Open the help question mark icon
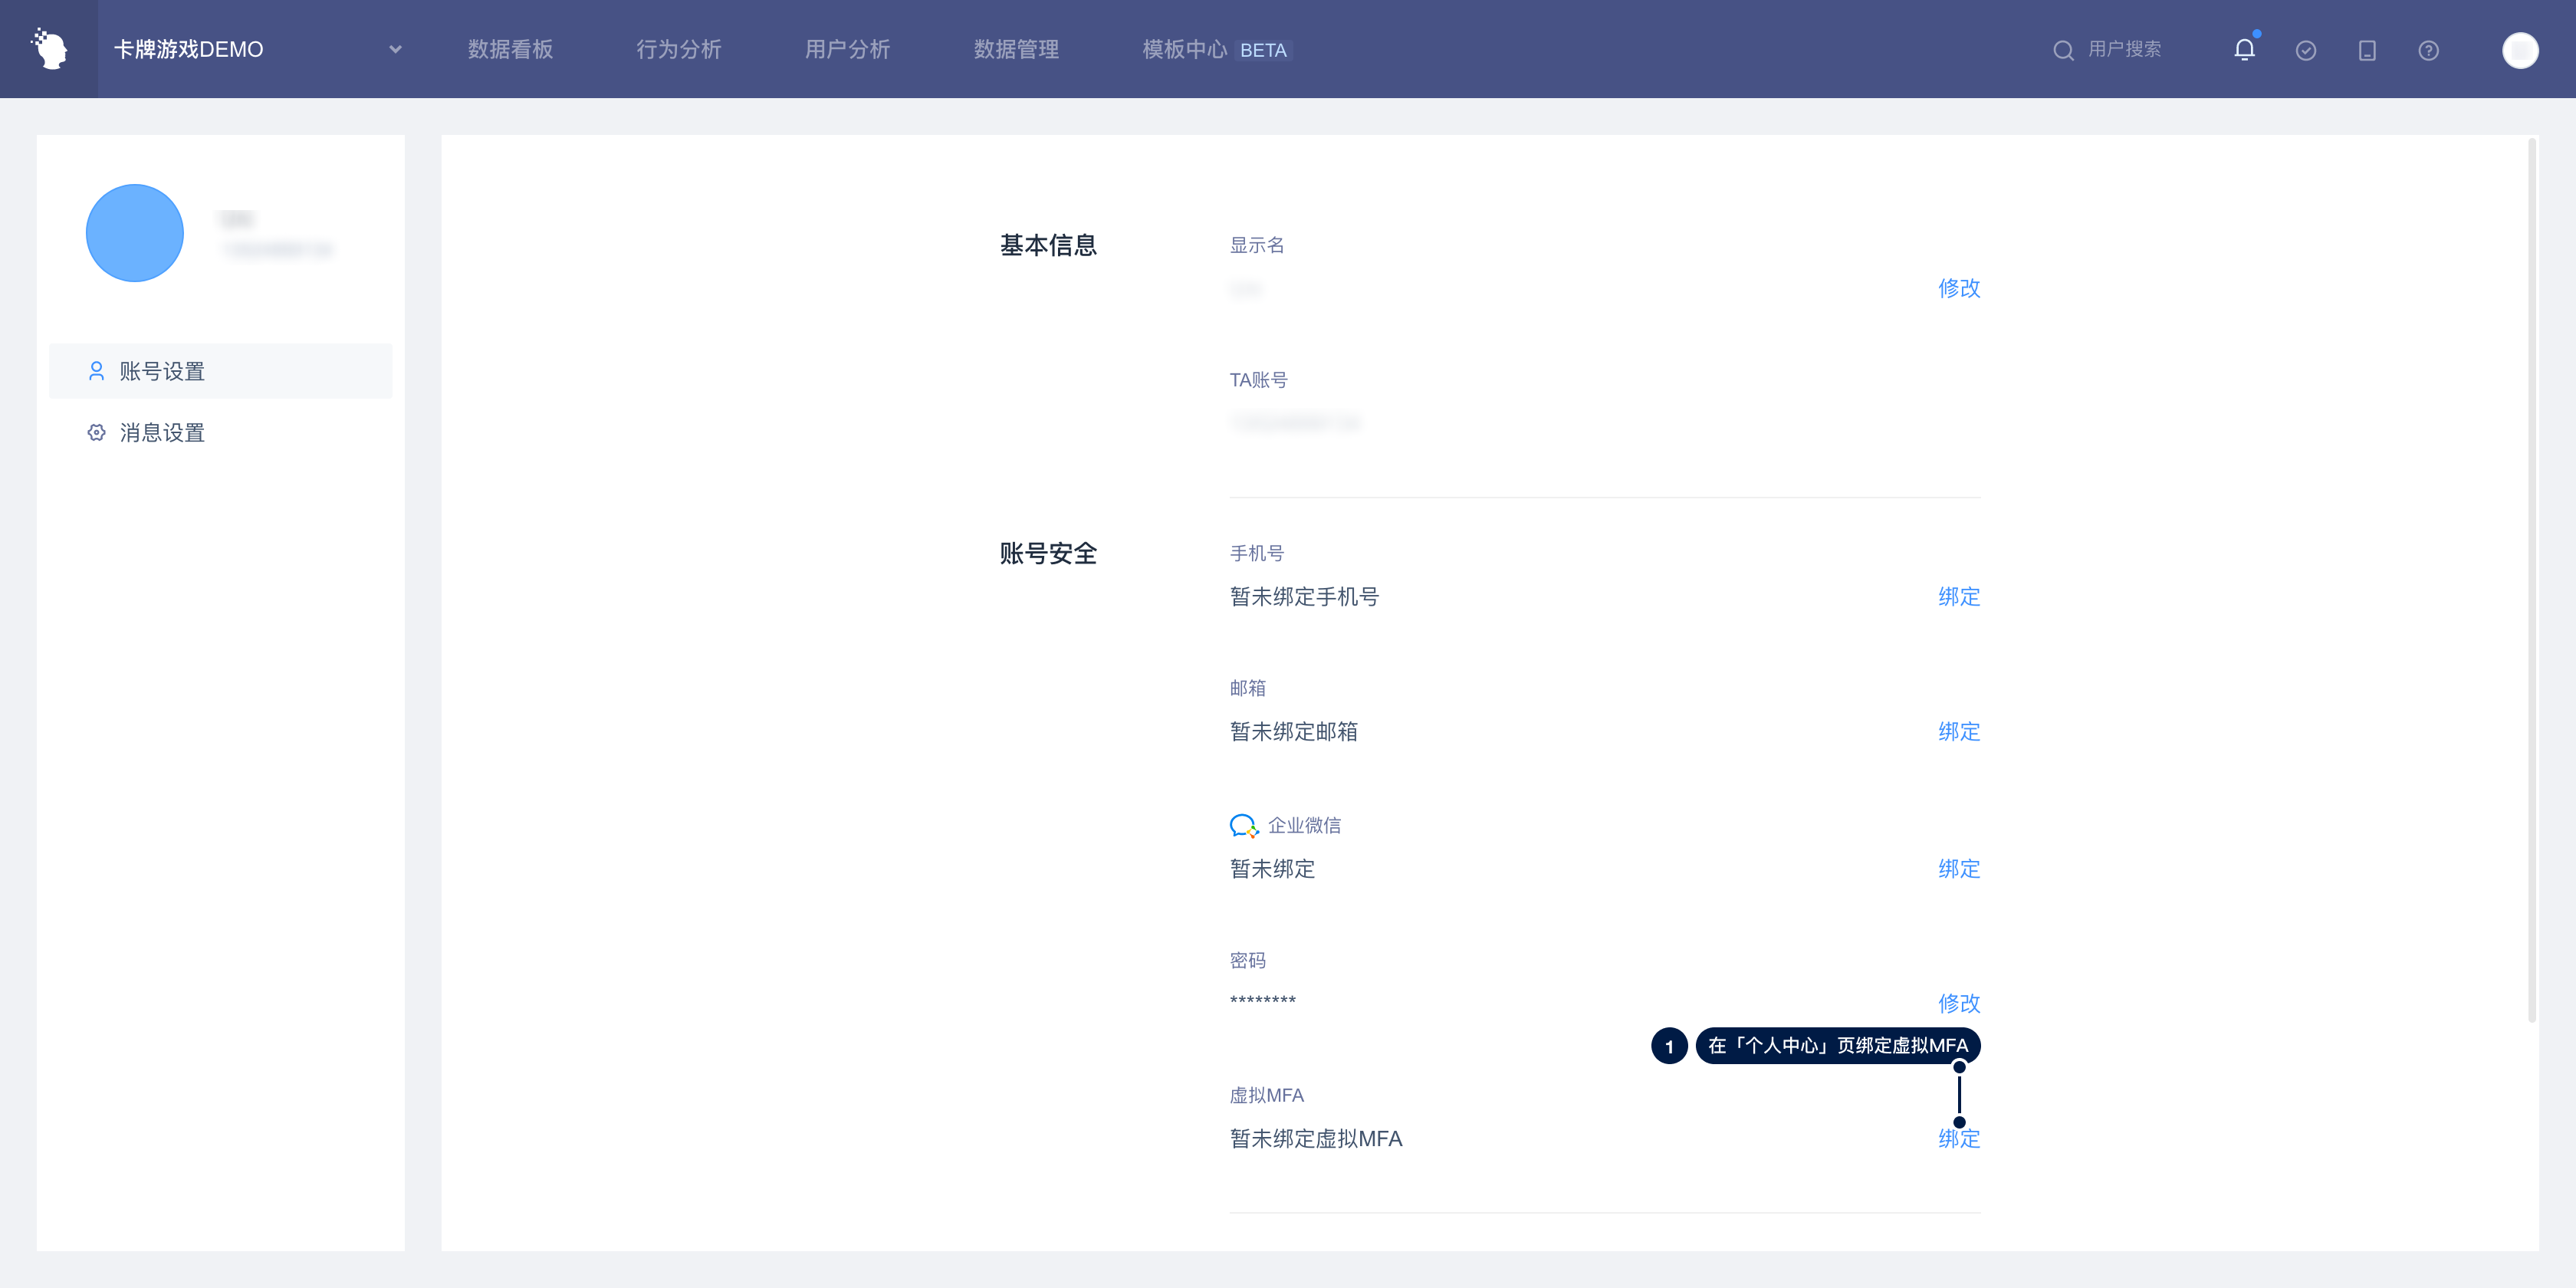Image resolution: width=2576 pixels, height=1288 pixels. (2428, 50)
